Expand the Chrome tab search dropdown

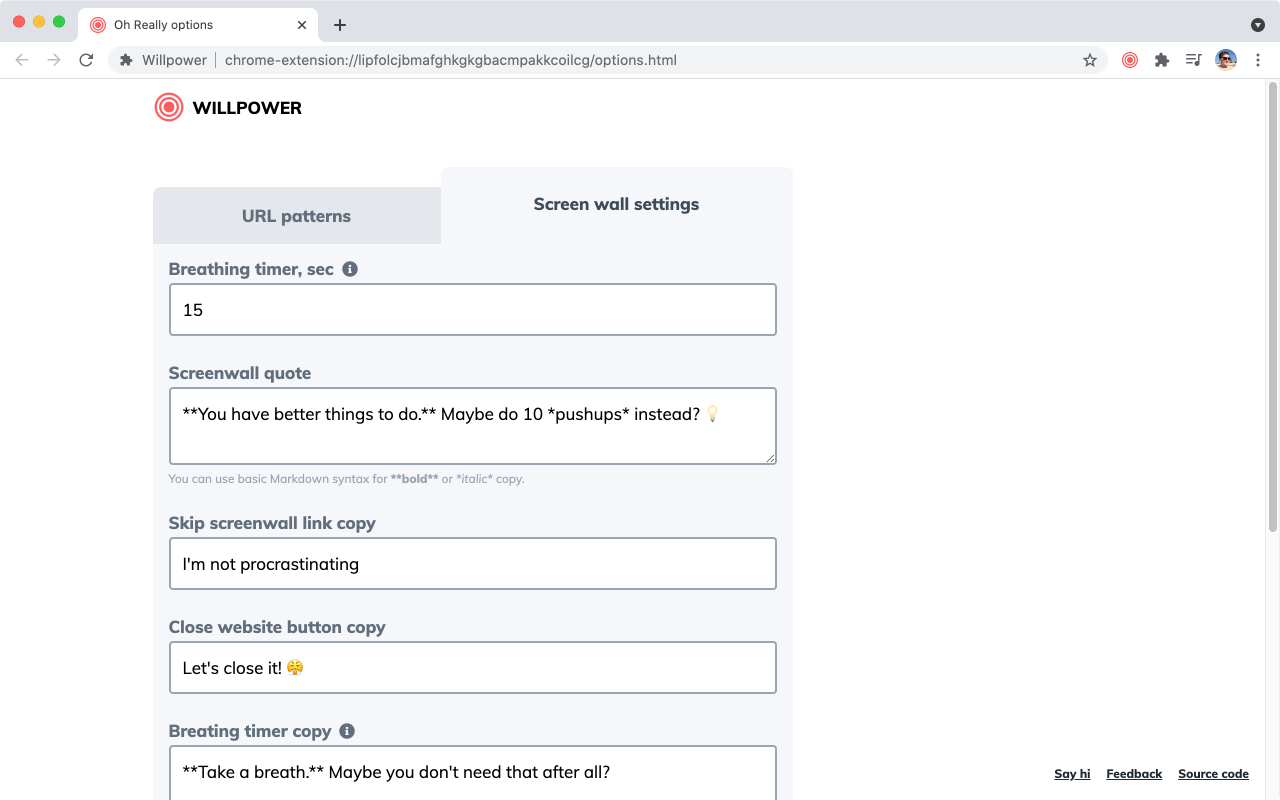[x=1258, y=25]
